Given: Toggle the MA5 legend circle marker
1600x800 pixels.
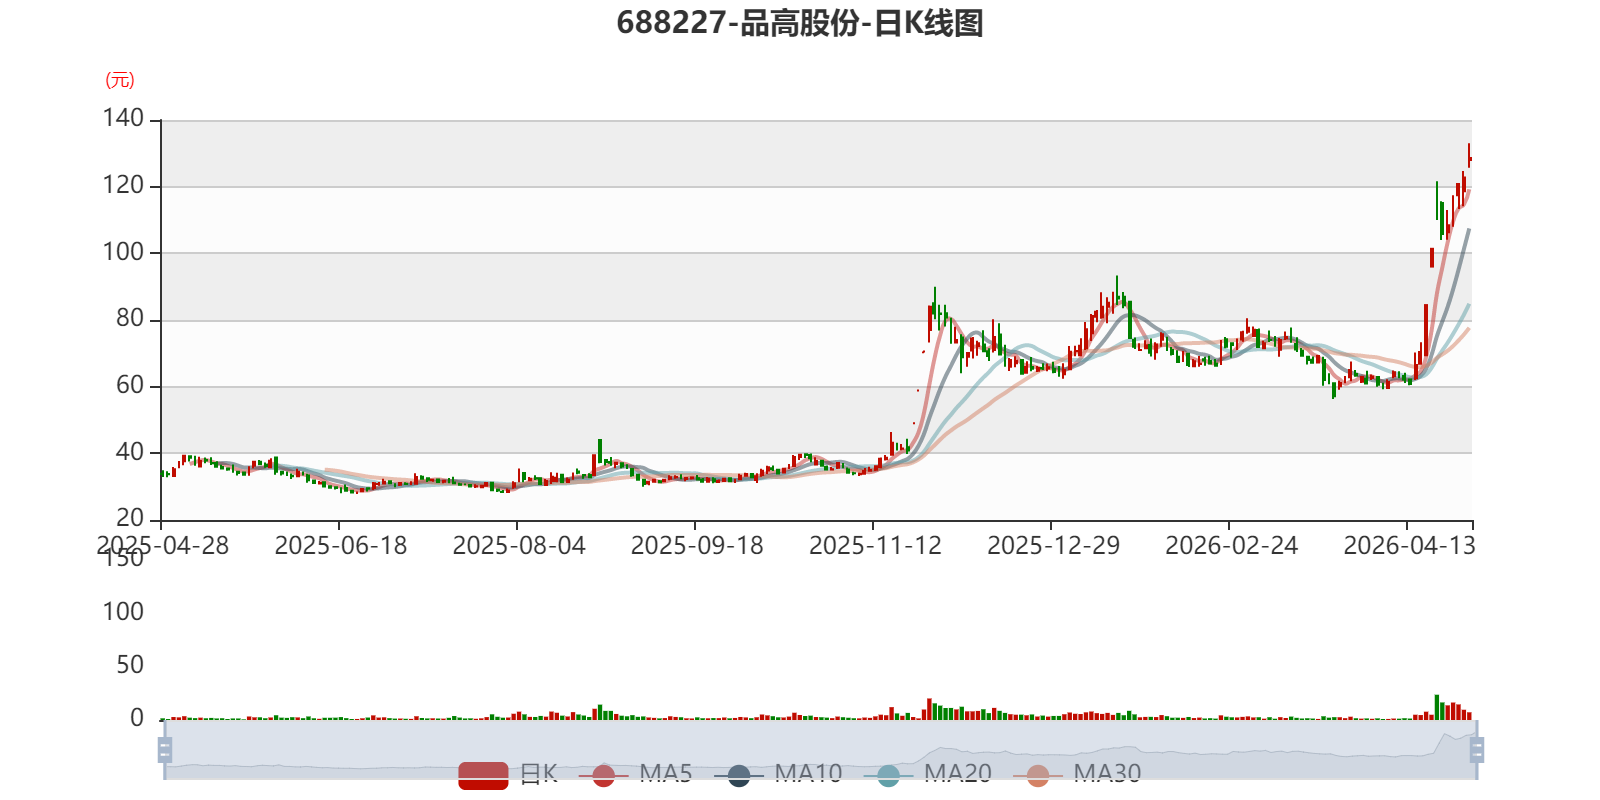Looking at the screenshot, I should [603, 775].
